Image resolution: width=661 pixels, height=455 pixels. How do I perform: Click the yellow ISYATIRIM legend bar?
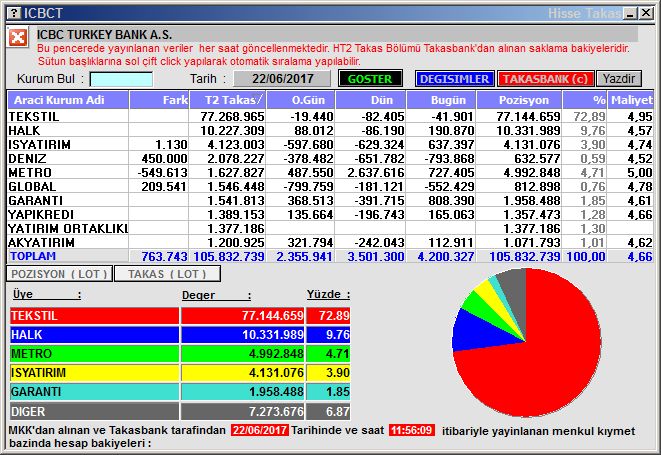click(94, 373)
